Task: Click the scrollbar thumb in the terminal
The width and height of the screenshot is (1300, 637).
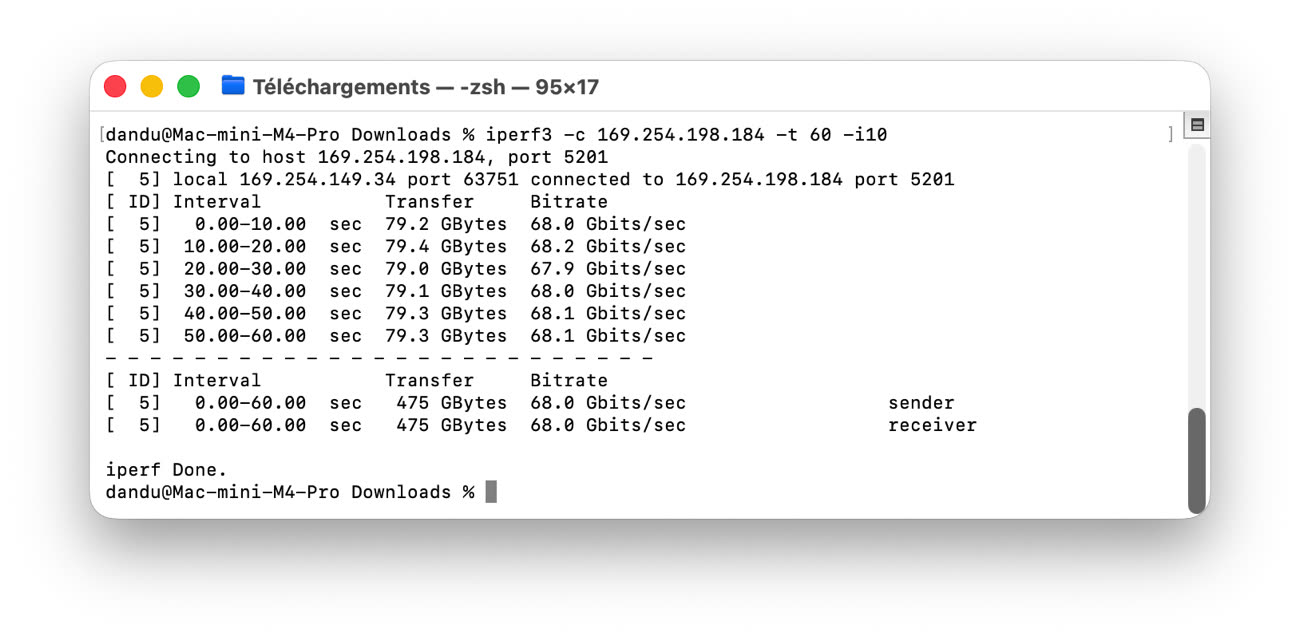Action: click(1196, 460)
